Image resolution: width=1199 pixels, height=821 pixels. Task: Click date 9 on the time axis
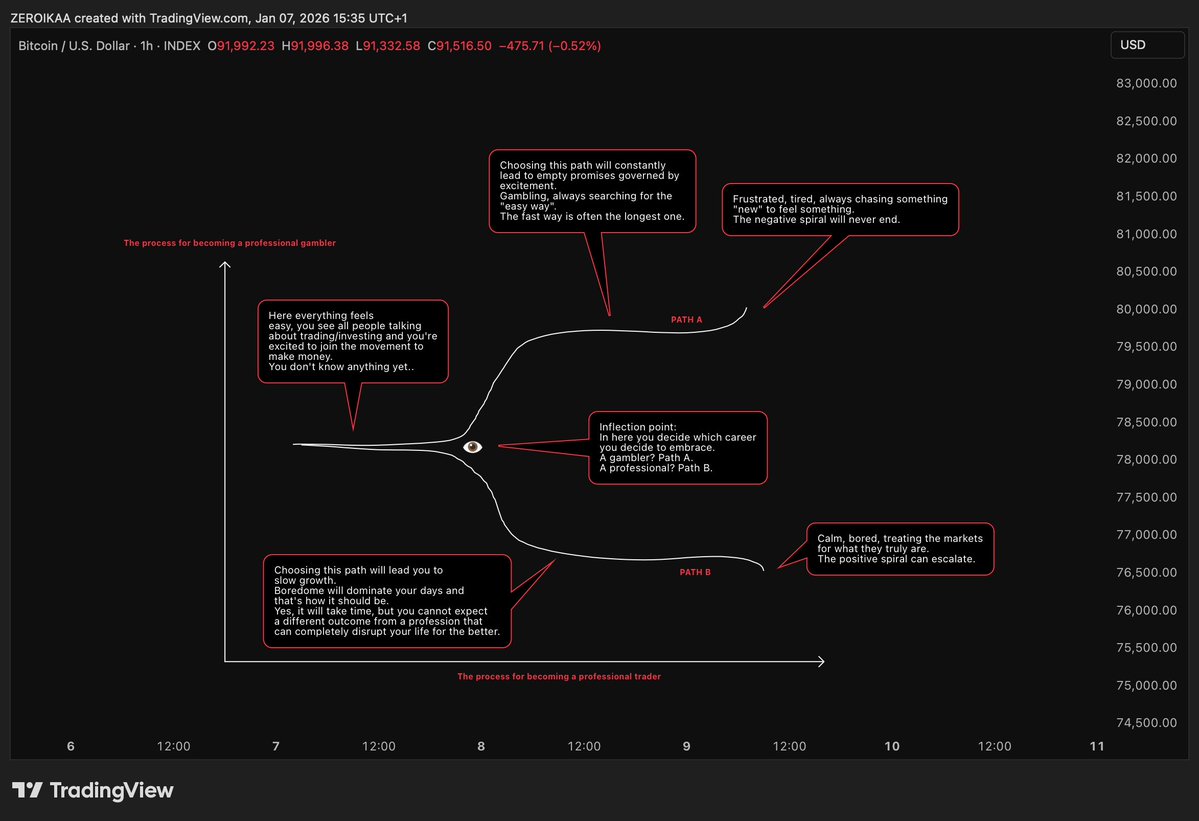click(x=687, y=746)
